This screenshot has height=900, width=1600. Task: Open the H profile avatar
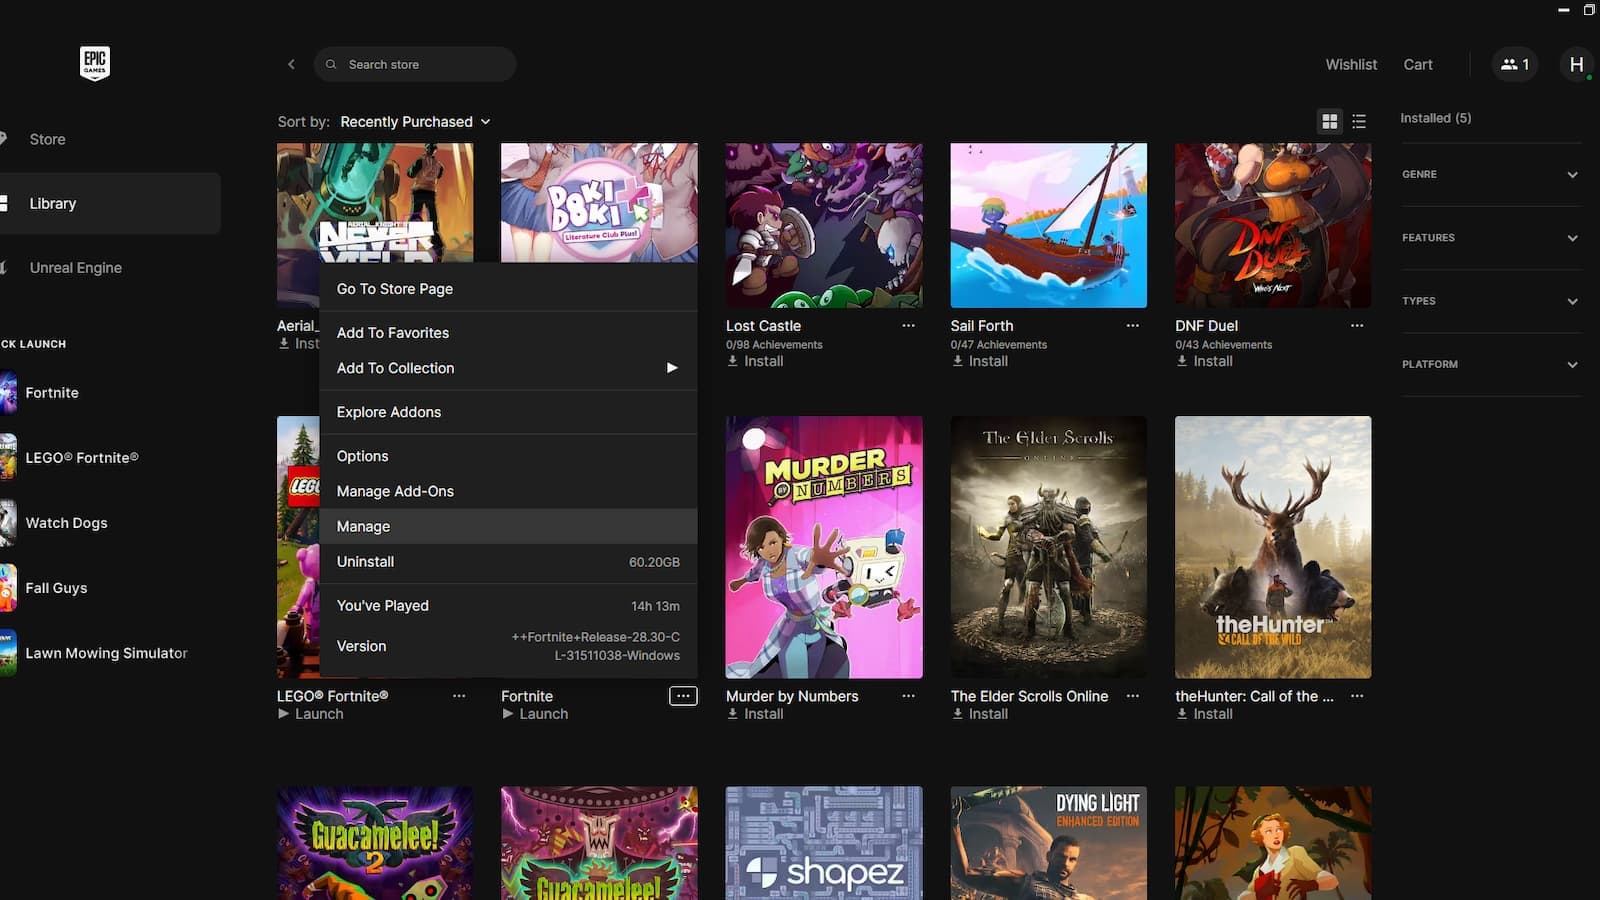pyautogui.click(x=1576, y=64)
